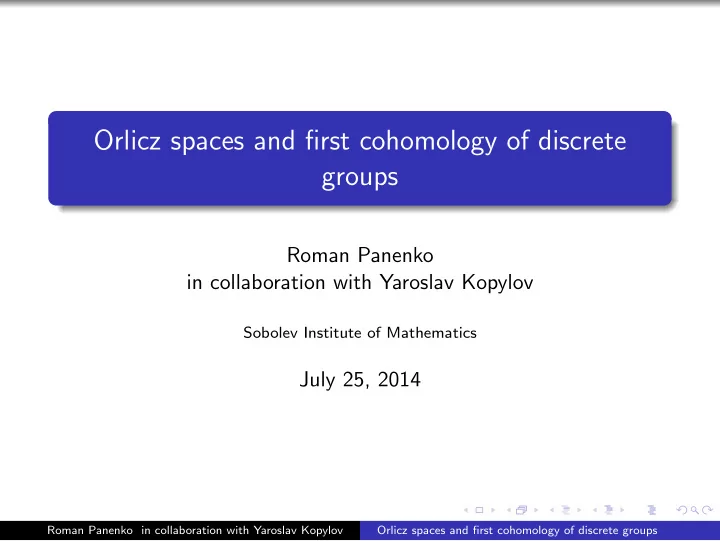Click the Beamer section icon

(x=609, y=510)
